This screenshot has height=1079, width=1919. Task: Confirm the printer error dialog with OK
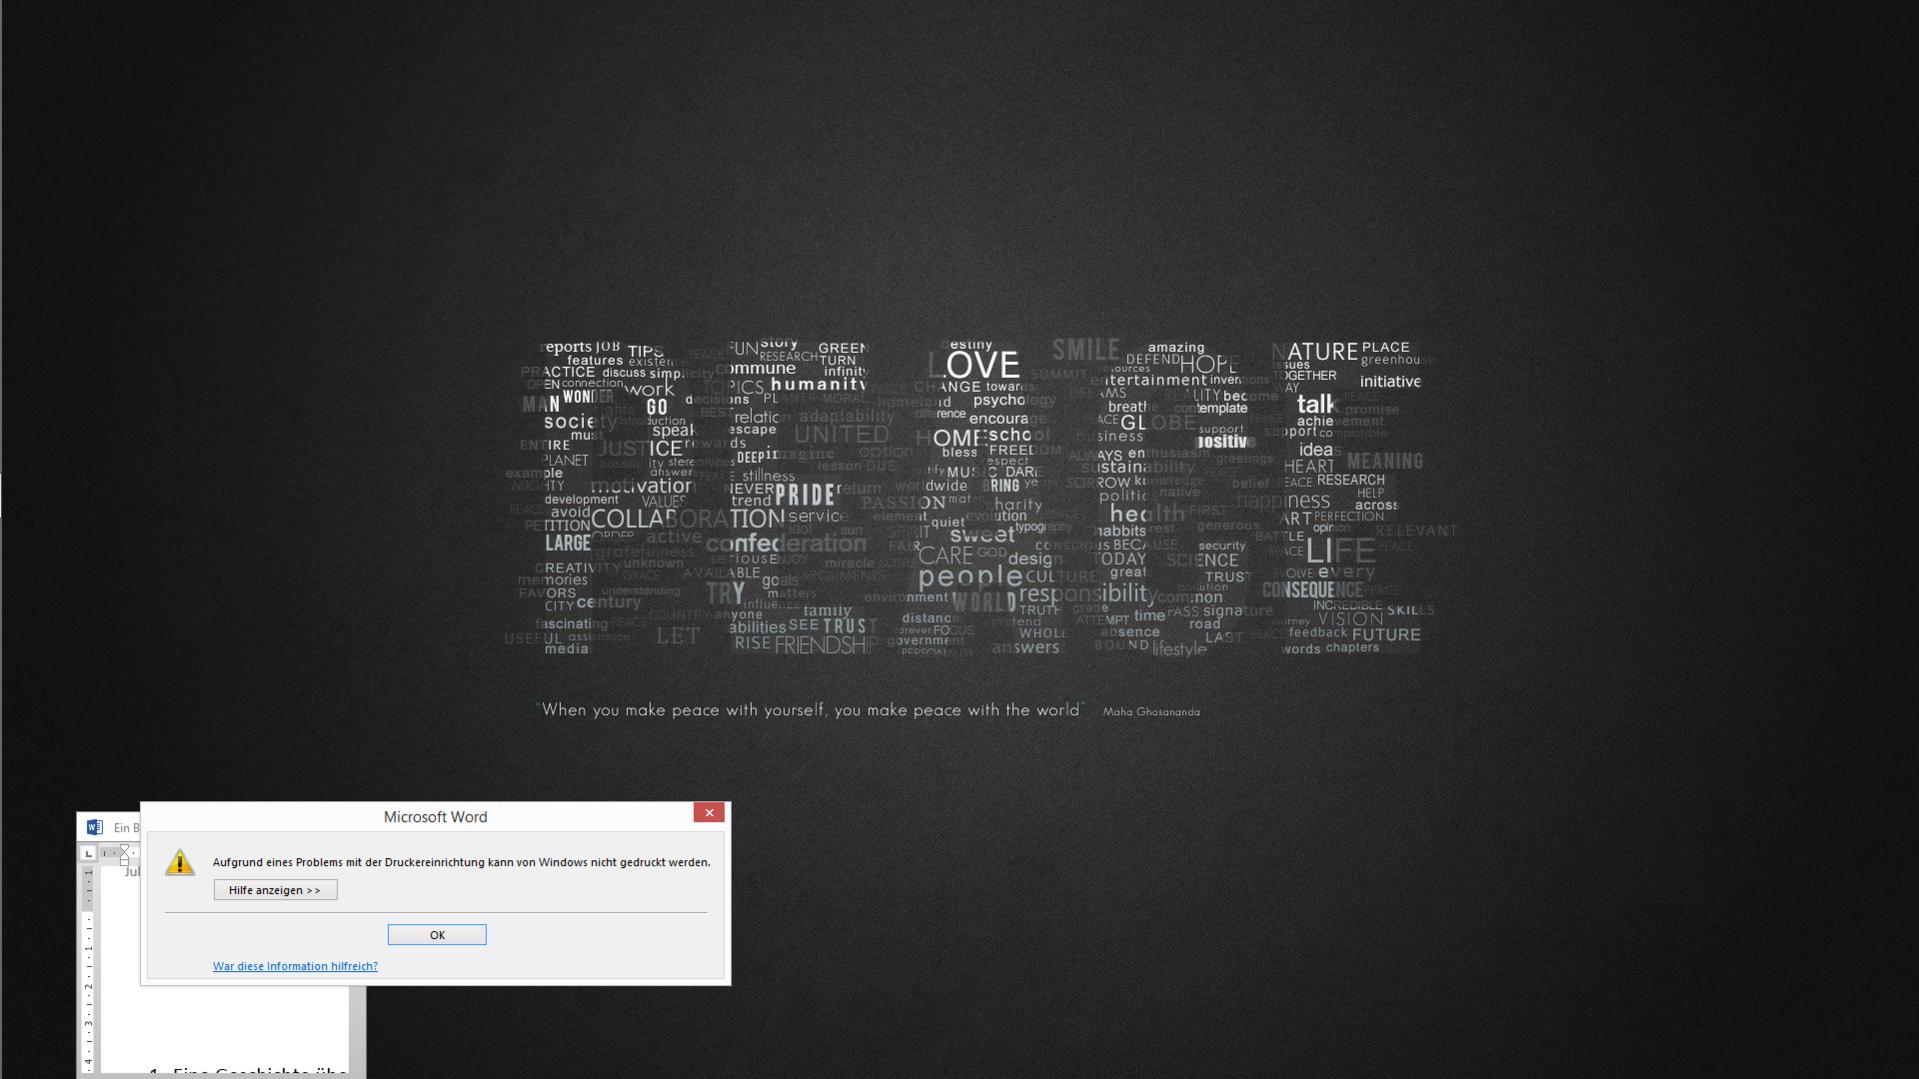coord(437,935)
